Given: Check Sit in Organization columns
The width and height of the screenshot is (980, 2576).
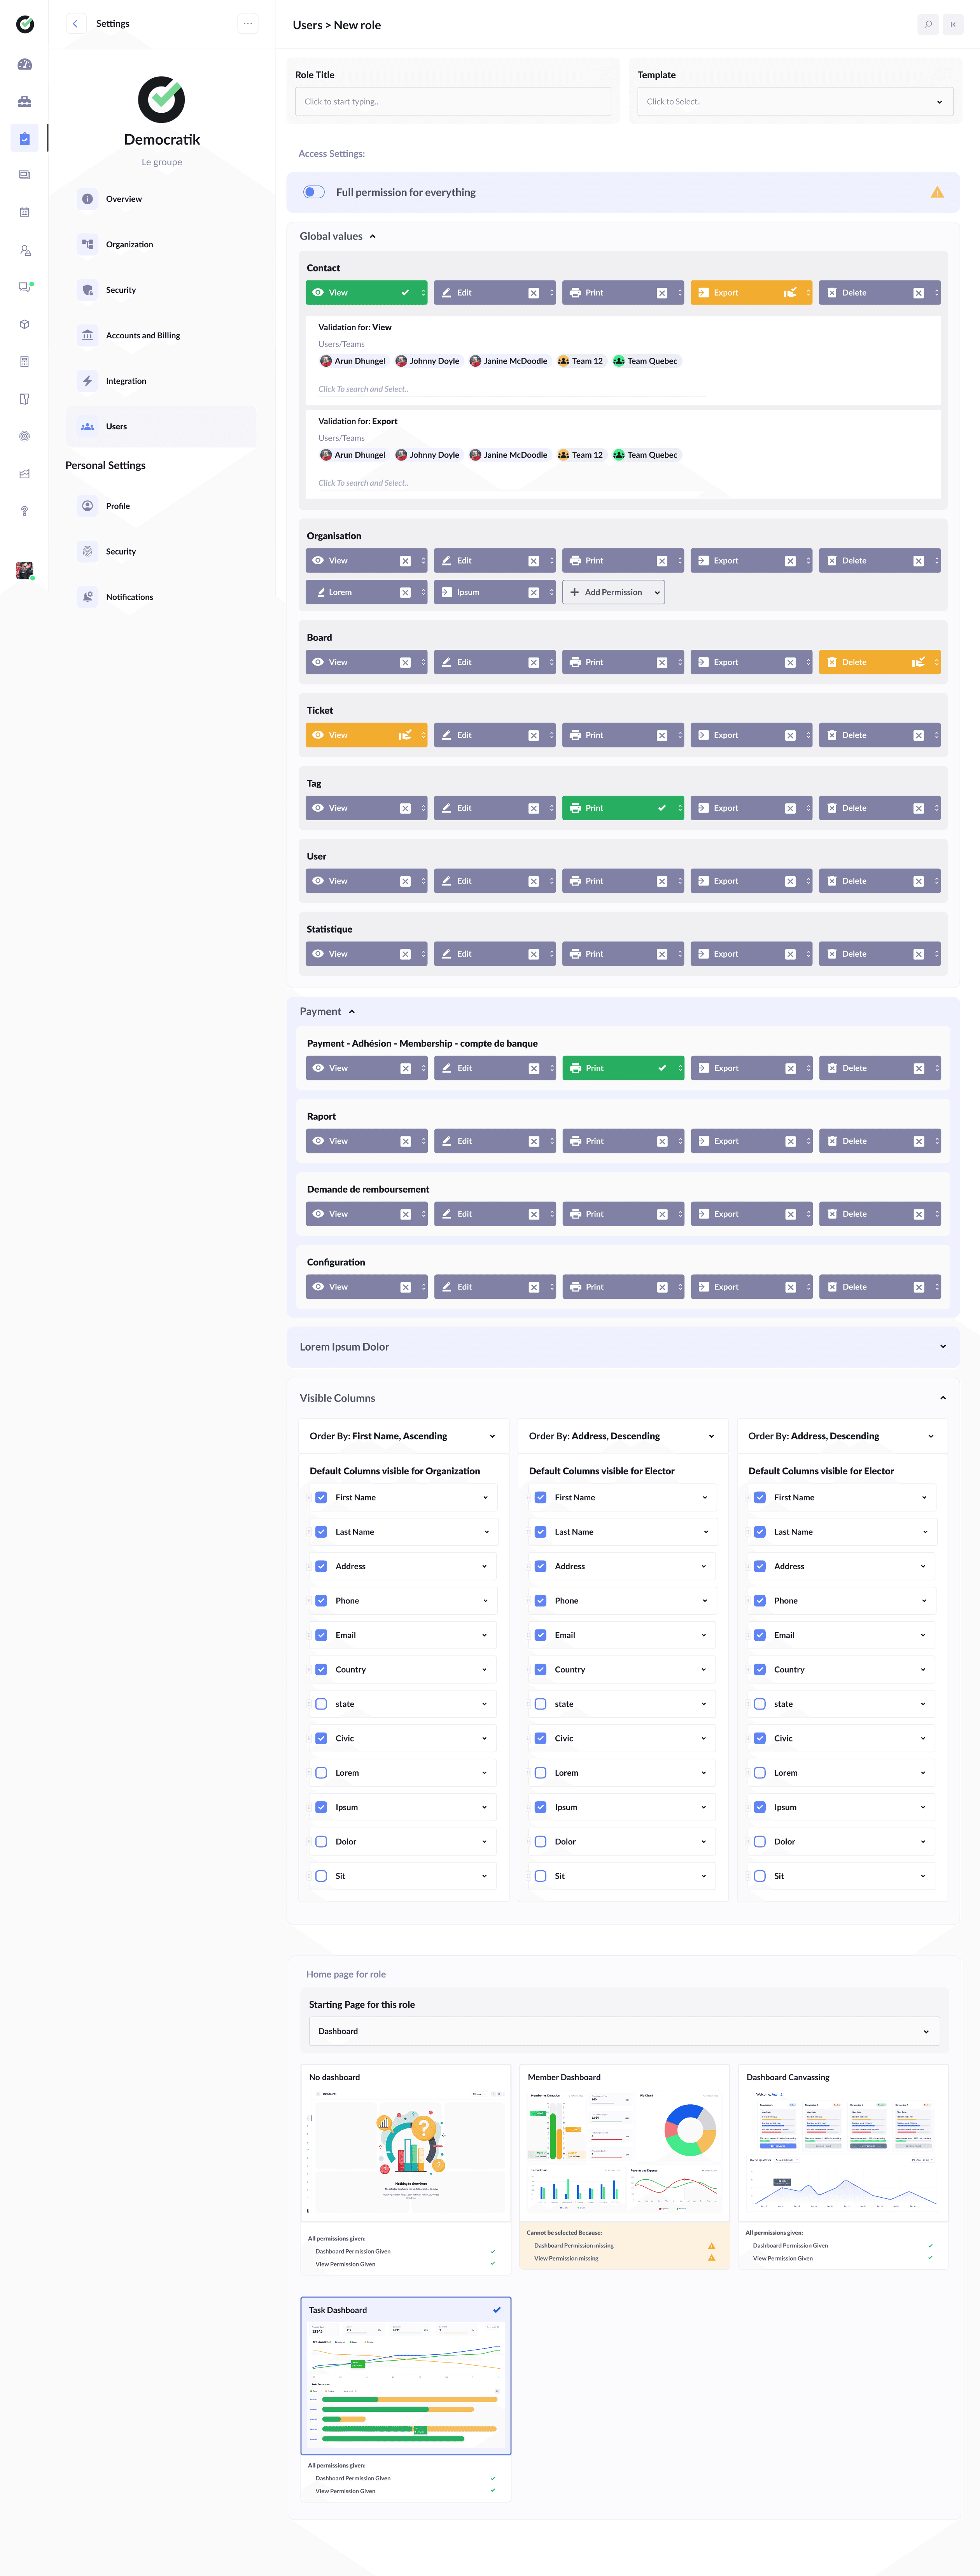Looking at the screenshot, I should [321, 1876].
